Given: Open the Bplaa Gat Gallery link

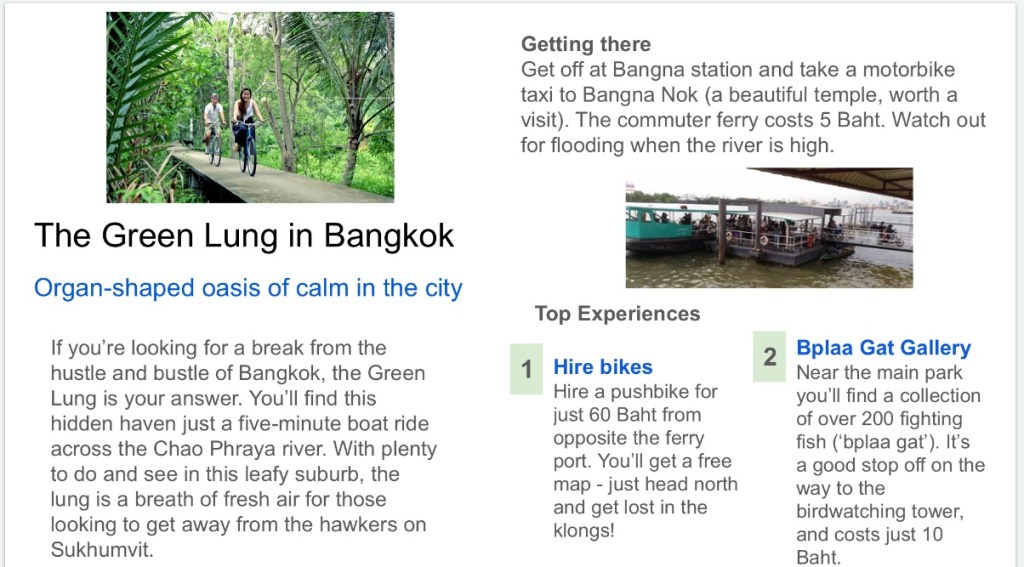Looking at the screenshot, I should (883, 348).
